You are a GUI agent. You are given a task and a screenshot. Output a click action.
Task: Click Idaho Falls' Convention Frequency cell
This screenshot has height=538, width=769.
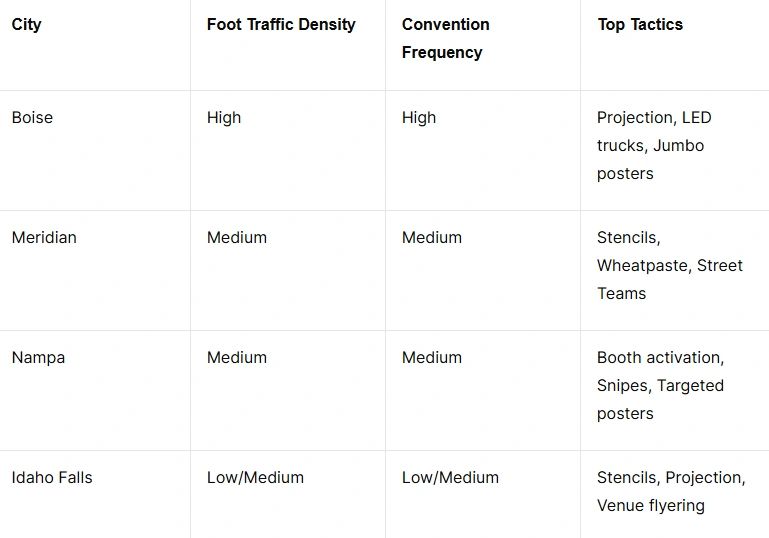(x=450, y=478)
